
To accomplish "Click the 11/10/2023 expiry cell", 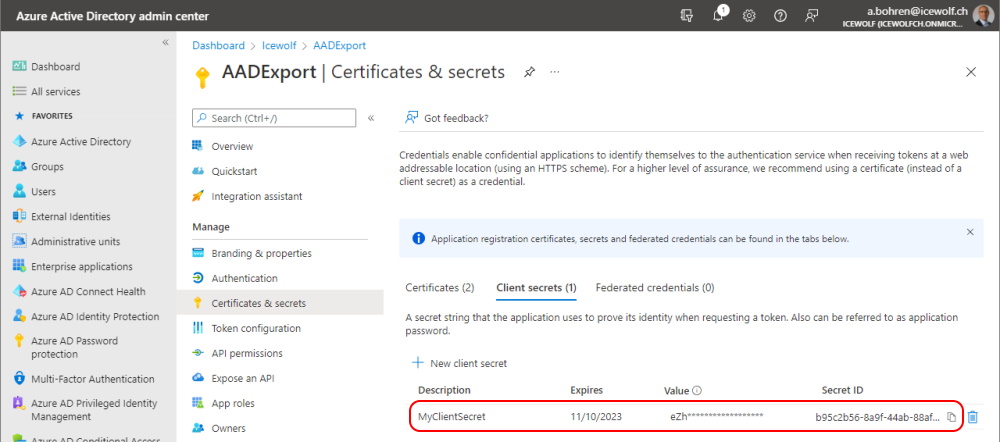I will (596, 417).
